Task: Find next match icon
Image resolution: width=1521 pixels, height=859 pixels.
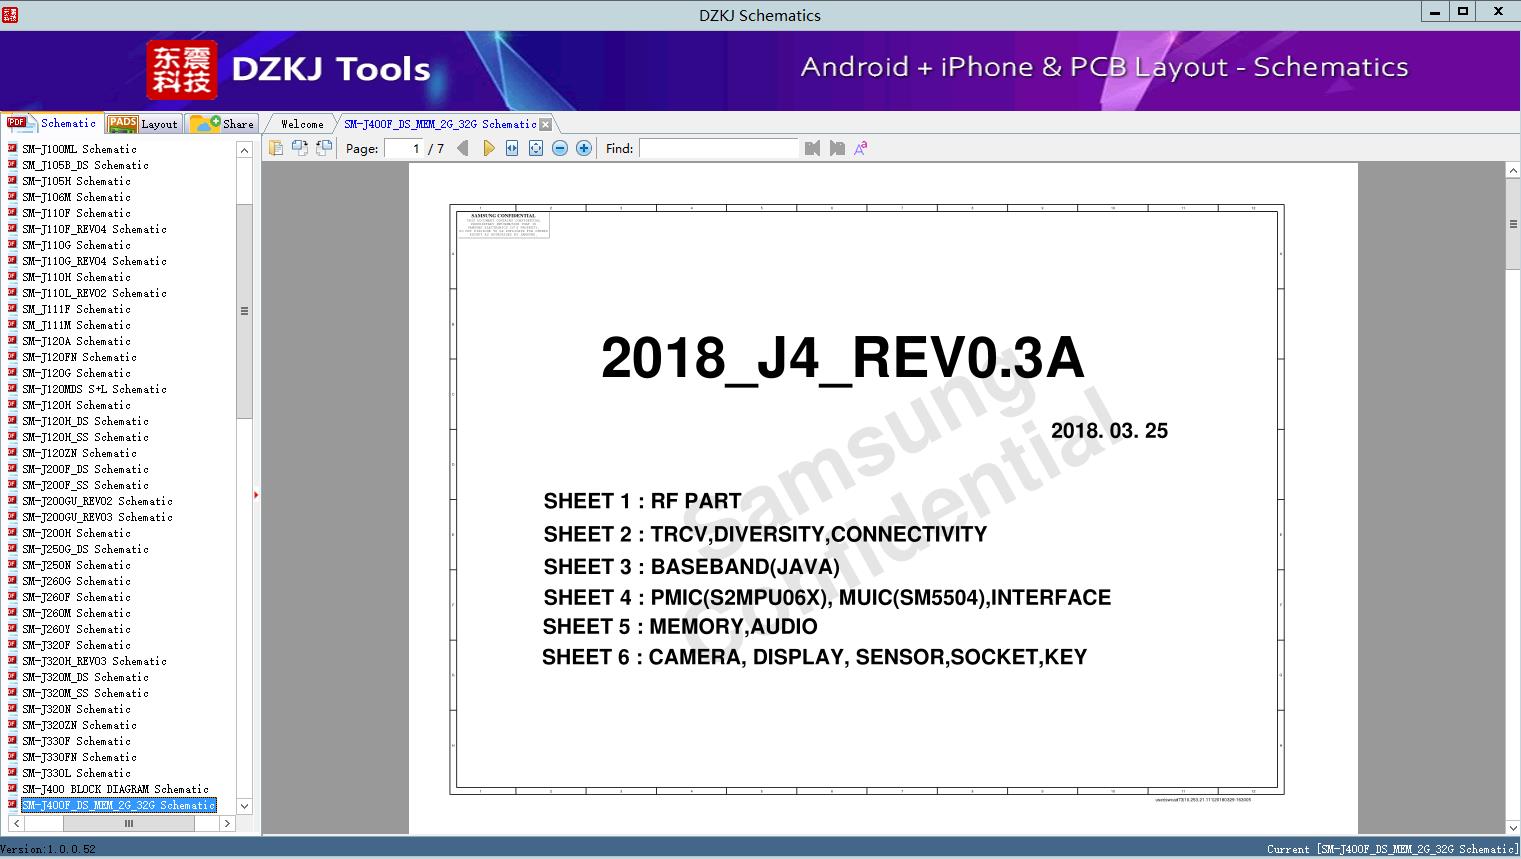Action: tap(837, 148)
